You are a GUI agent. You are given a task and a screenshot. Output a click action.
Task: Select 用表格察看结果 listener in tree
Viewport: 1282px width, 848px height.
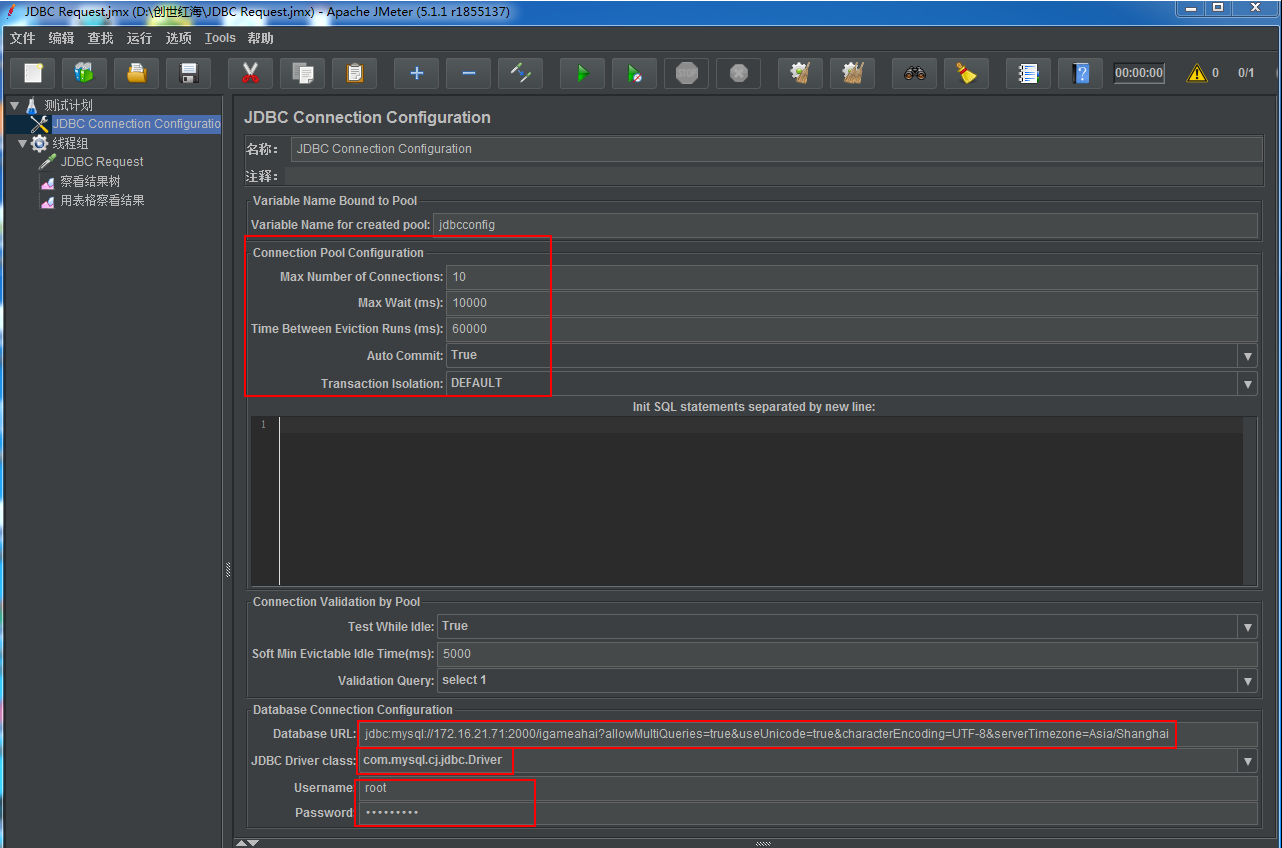[x=102, y=200]
